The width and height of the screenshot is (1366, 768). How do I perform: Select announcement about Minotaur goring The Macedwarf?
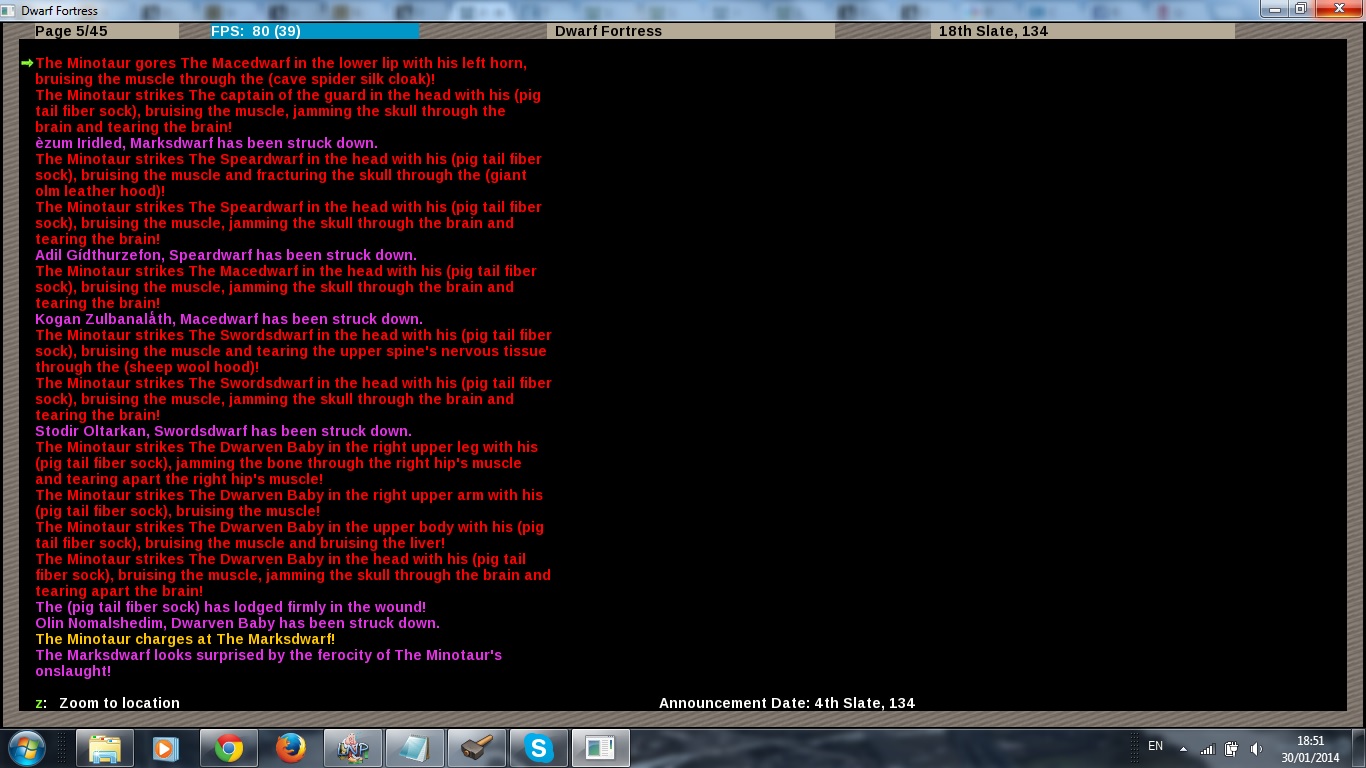pyautogui.click(x=281, y=71)
